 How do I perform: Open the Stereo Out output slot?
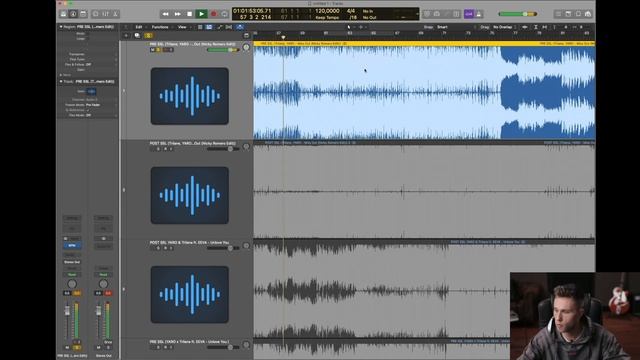pyautogui.click(x=72, y=262)
